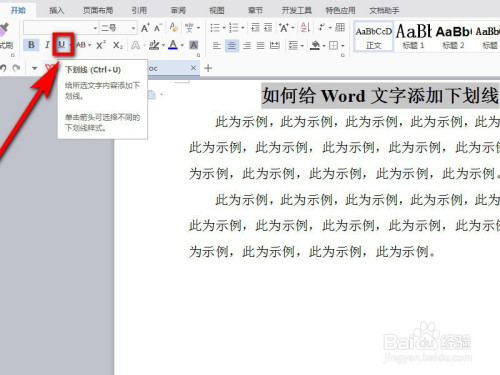The height and width of the screenshot is (375, 500).
Task: Switch to the 审阅 ribbon tab
Action: 178,10
